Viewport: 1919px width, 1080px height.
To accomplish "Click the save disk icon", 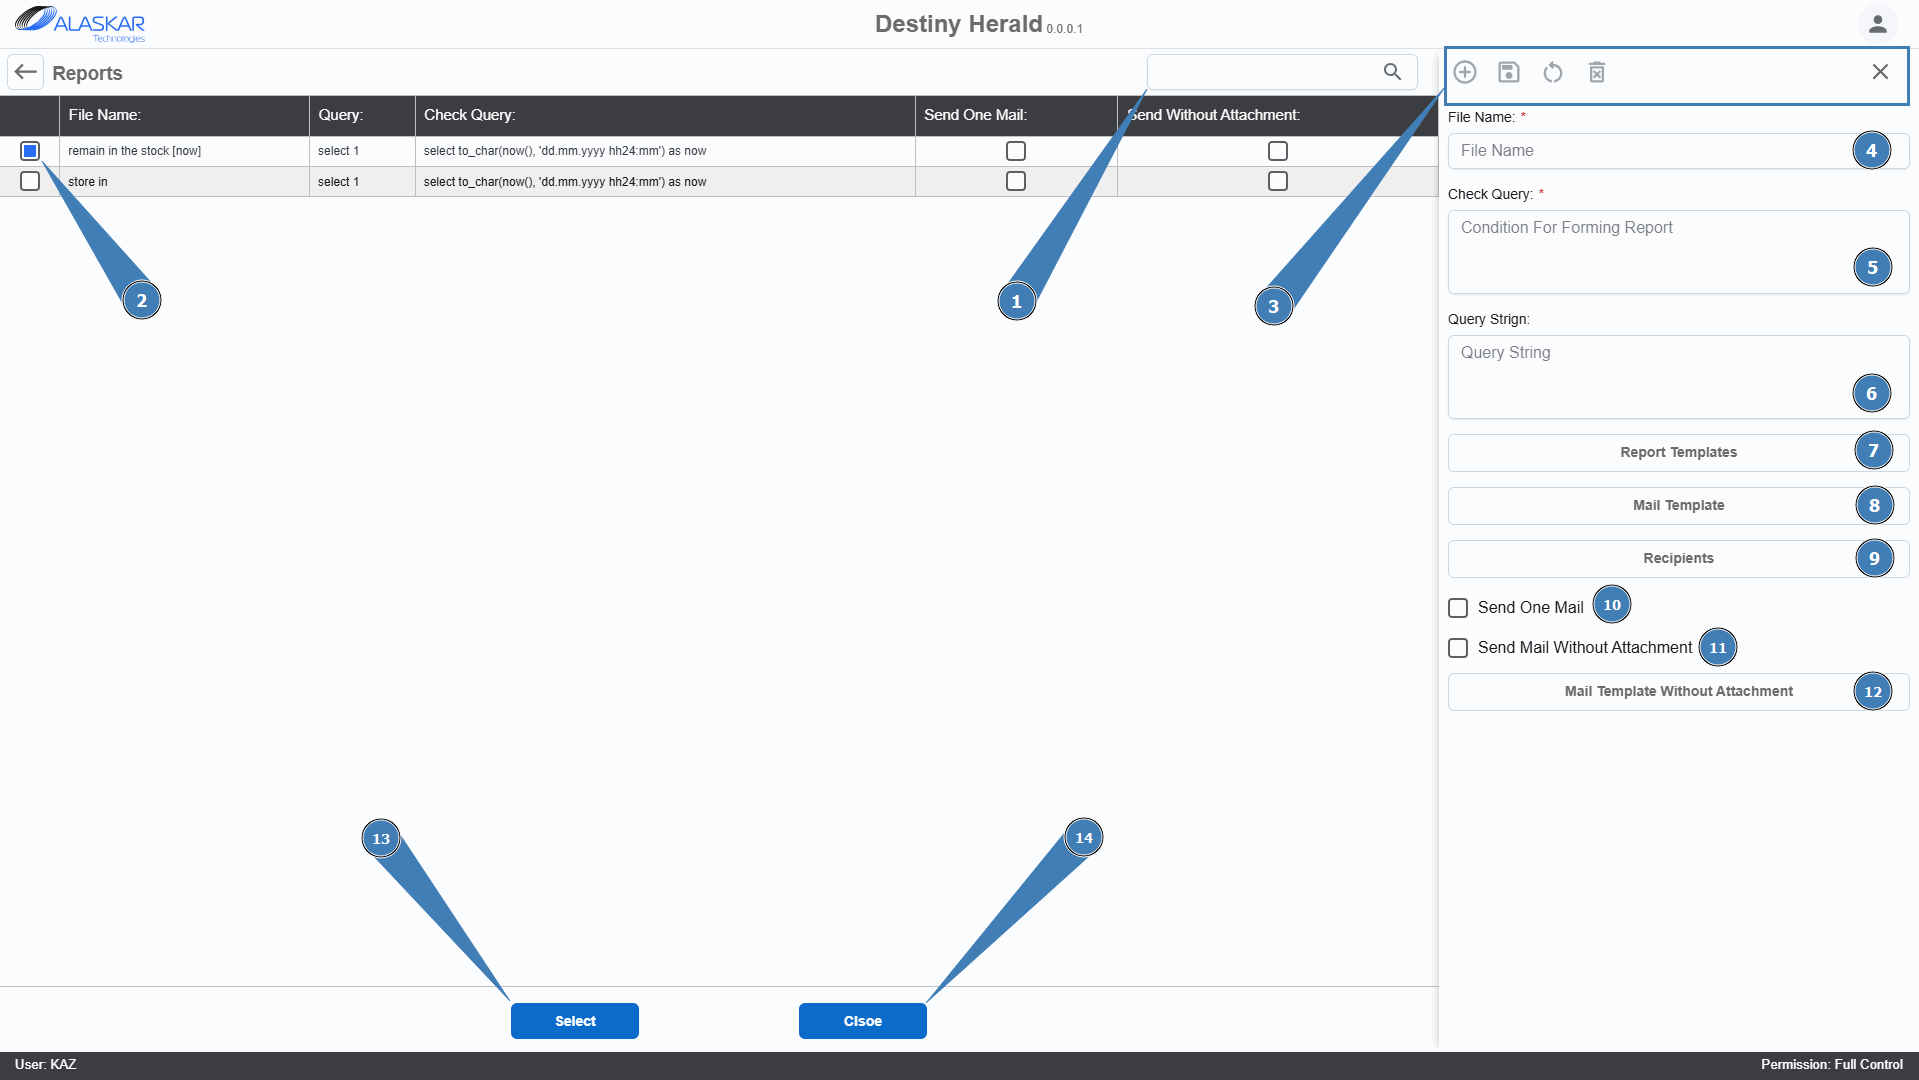I will tap(1509, 72).
